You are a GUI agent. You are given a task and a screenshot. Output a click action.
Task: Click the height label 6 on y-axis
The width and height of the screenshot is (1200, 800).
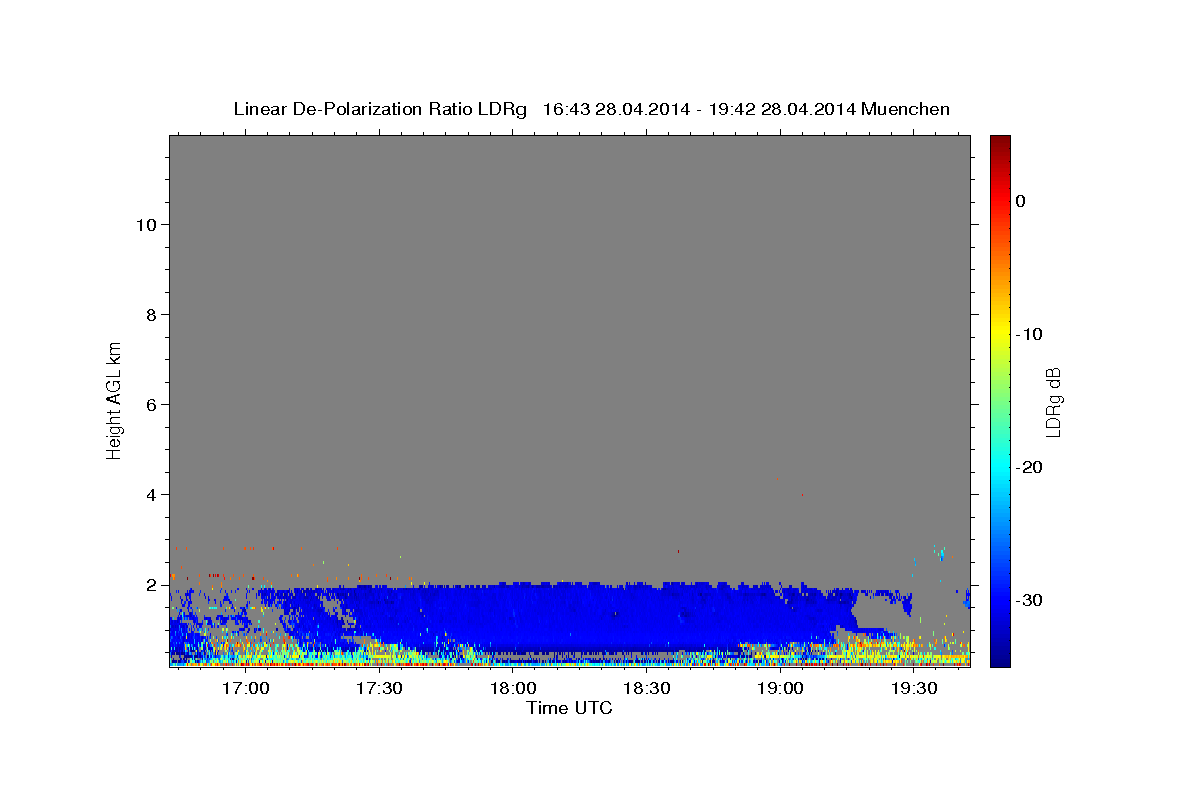(x=151, y=405)
